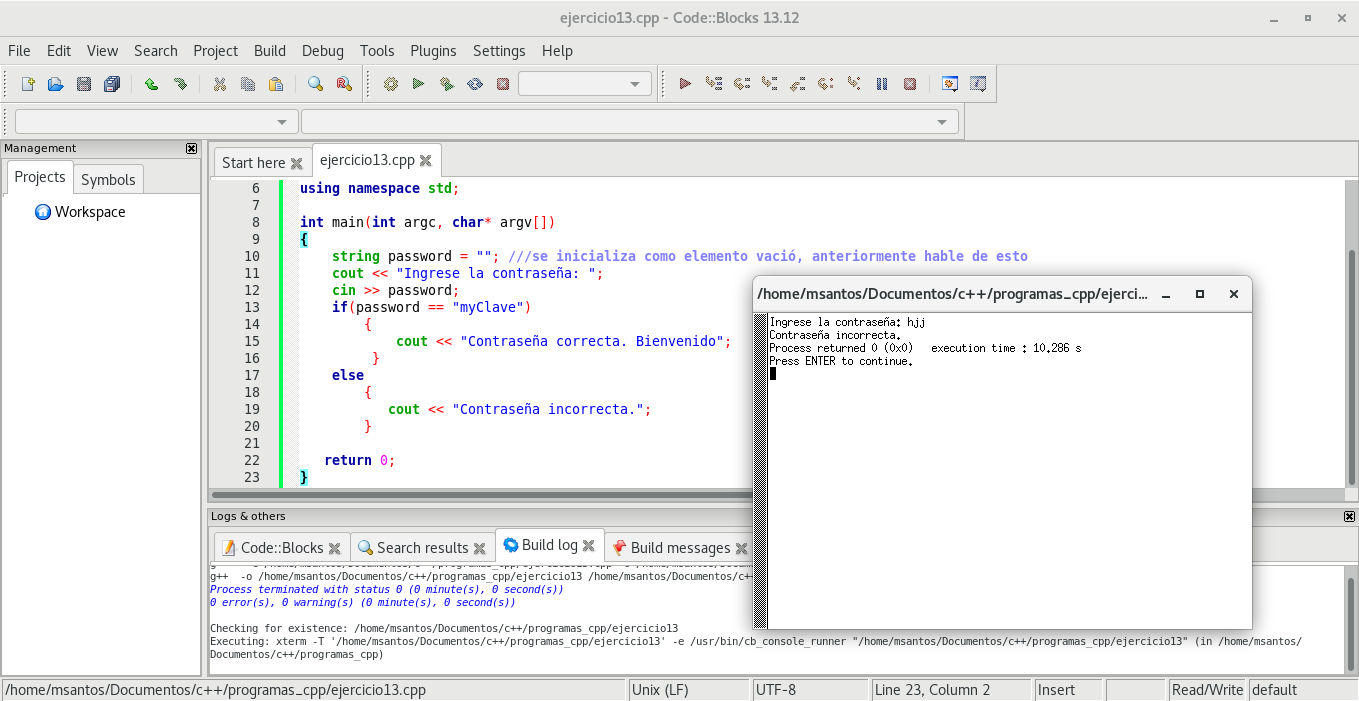Open the Debugging windows icon menu
1359x701 pixels.
pos(950,84)
